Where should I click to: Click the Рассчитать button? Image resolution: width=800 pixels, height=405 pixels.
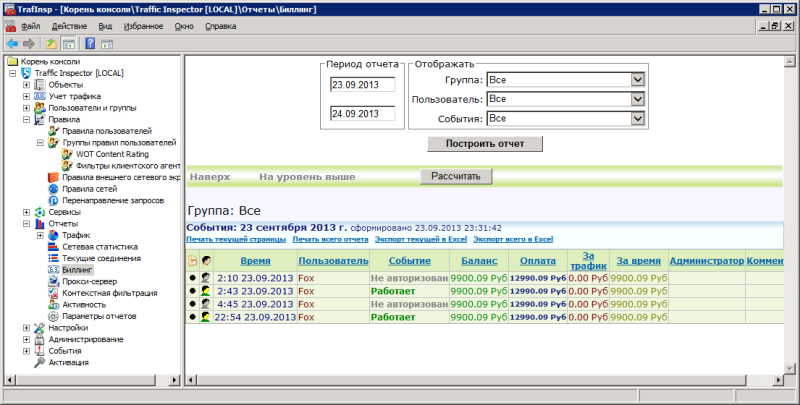click(456, 176)
